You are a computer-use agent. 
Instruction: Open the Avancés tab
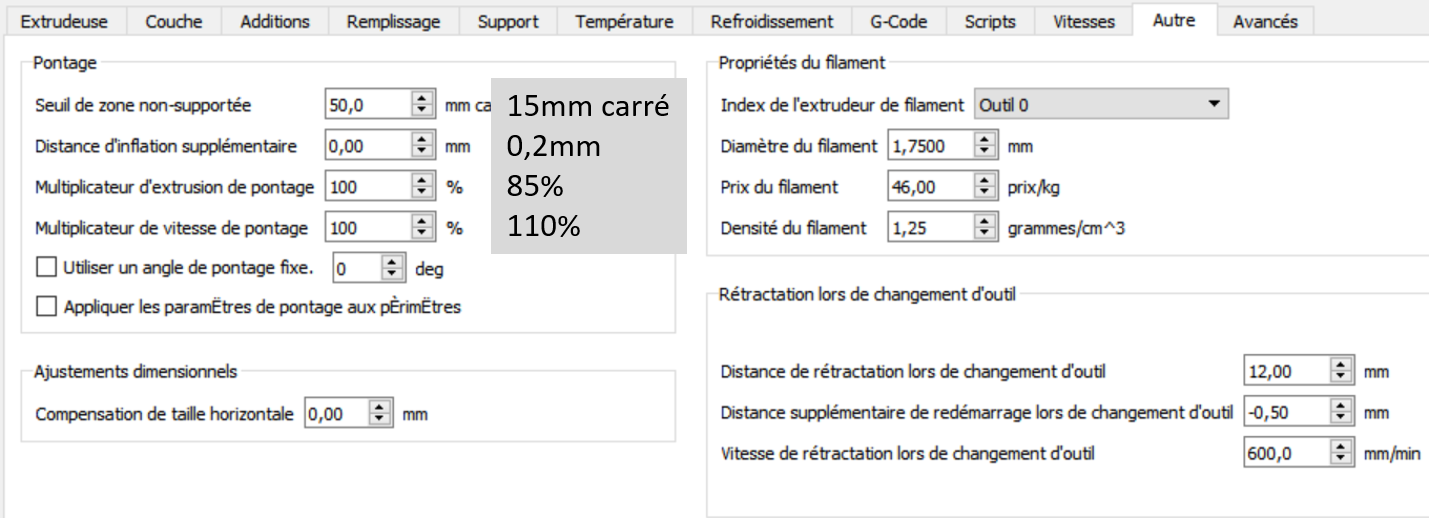coord(1265,21)
